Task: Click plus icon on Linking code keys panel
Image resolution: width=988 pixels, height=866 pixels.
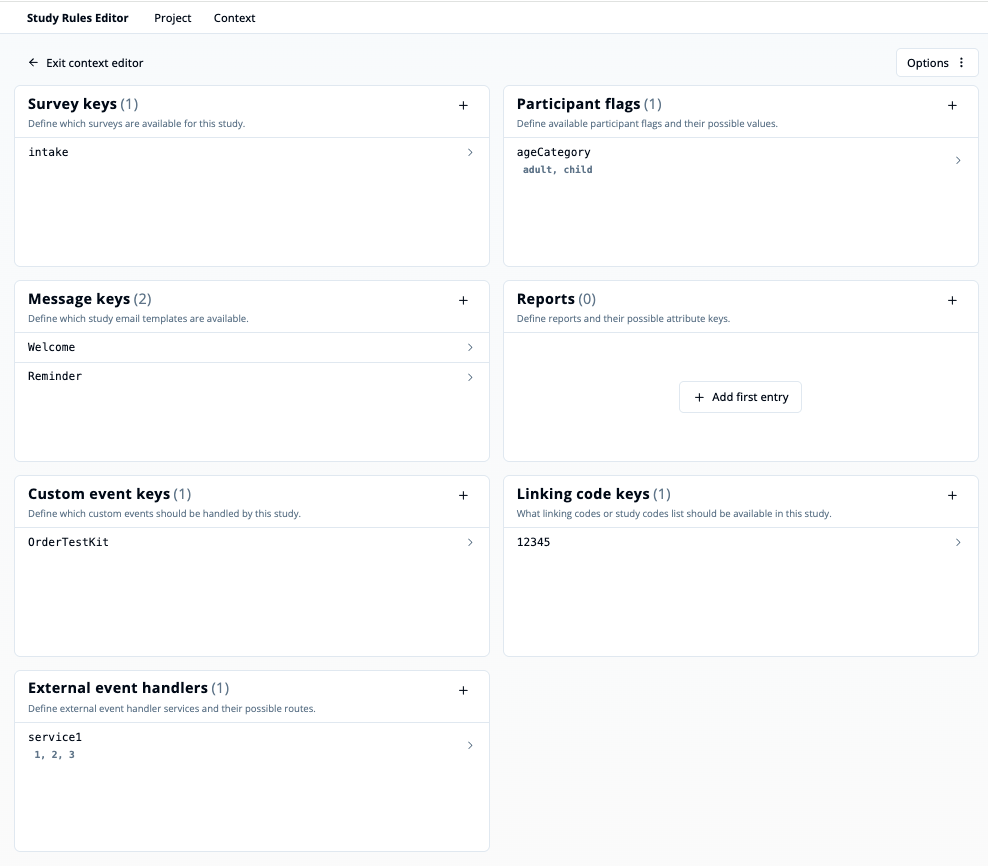Action: (952, 494)
